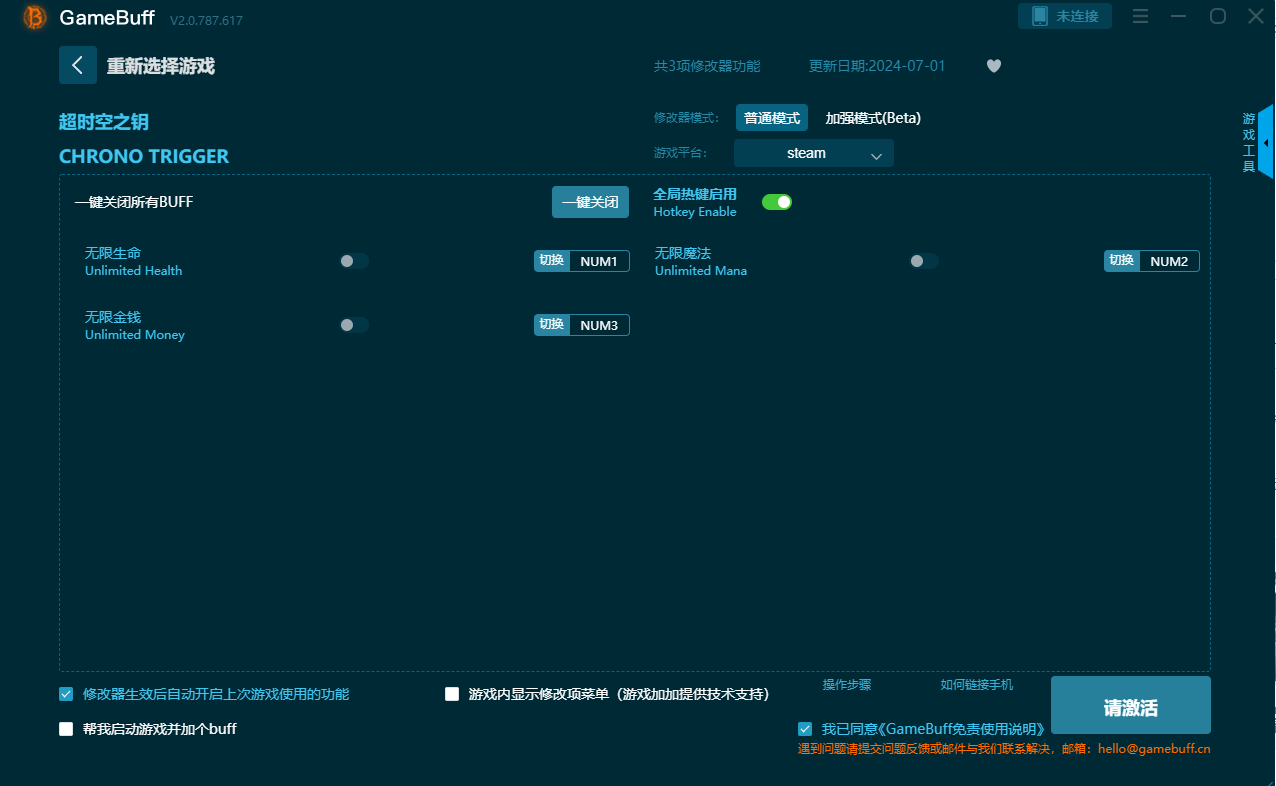
Task: Enable the Unlimited Mana toggle
Action: (923, 261)
